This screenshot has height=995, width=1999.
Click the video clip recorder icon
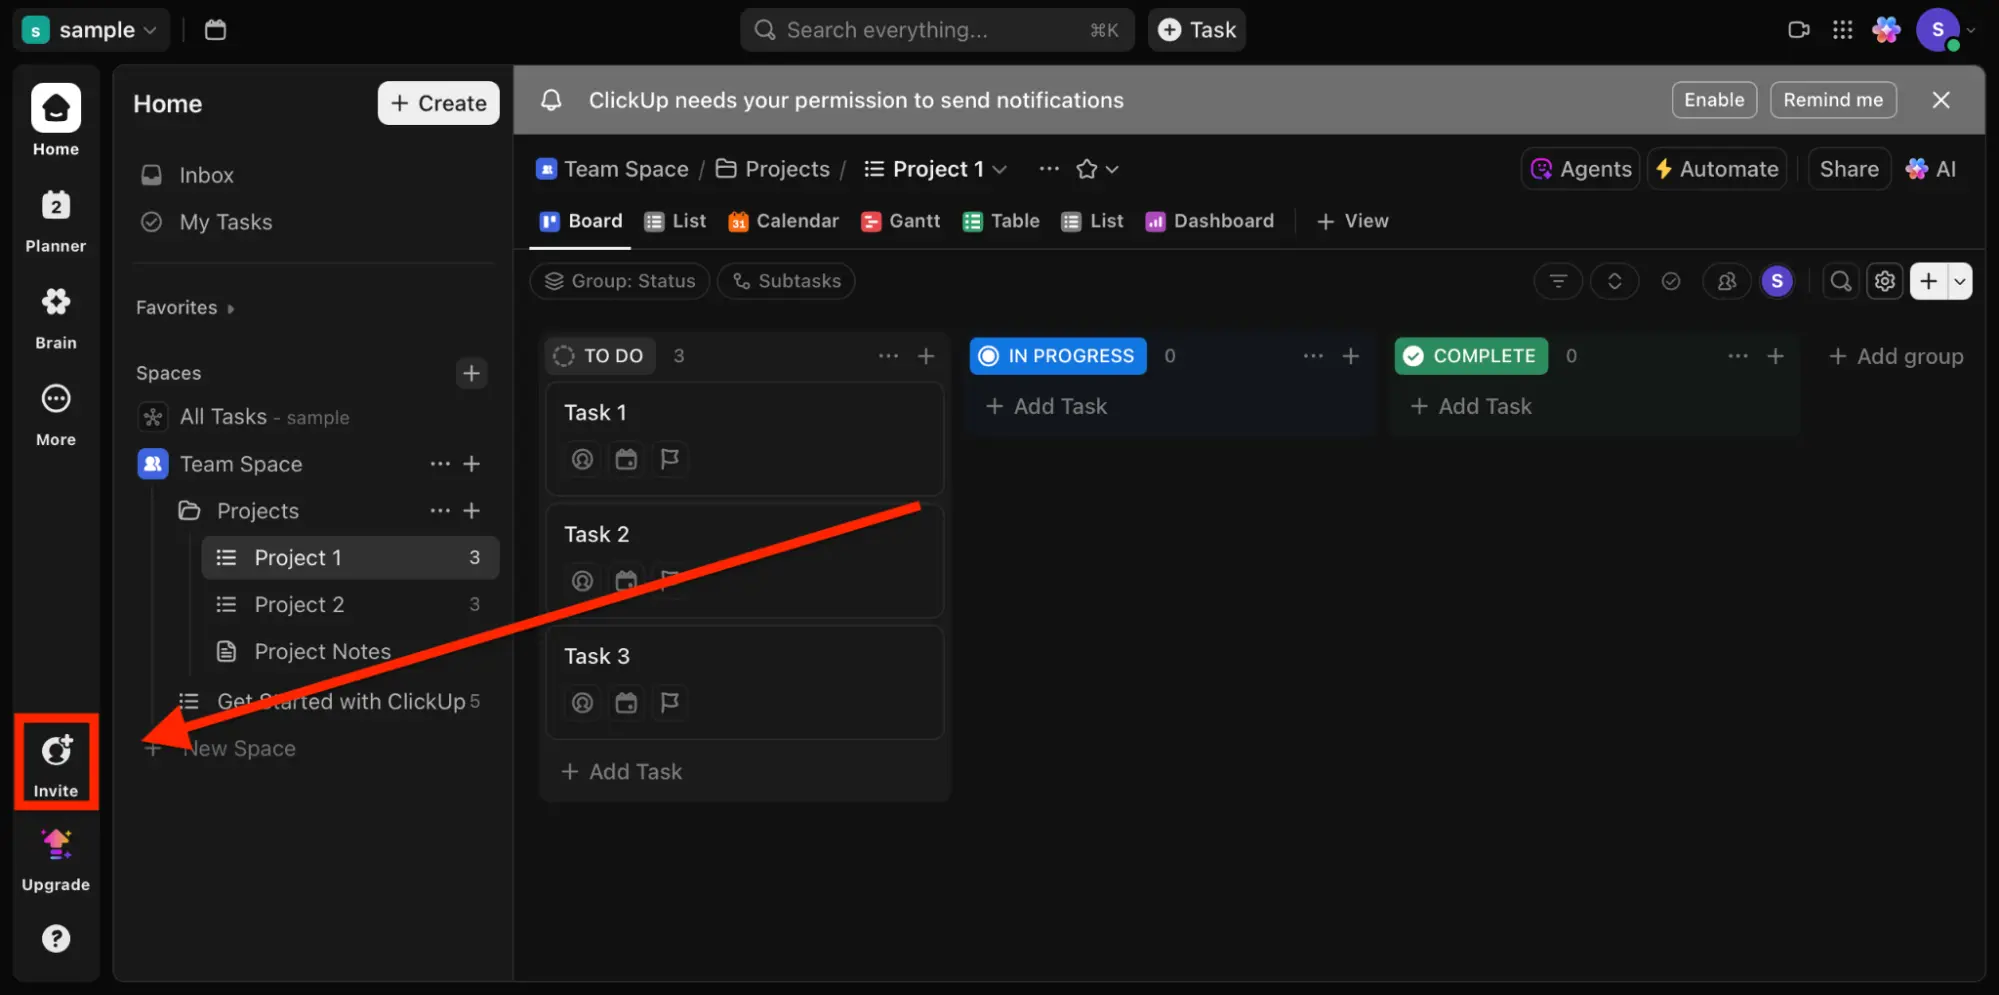pyautogui.click(x=1798, y=30)
